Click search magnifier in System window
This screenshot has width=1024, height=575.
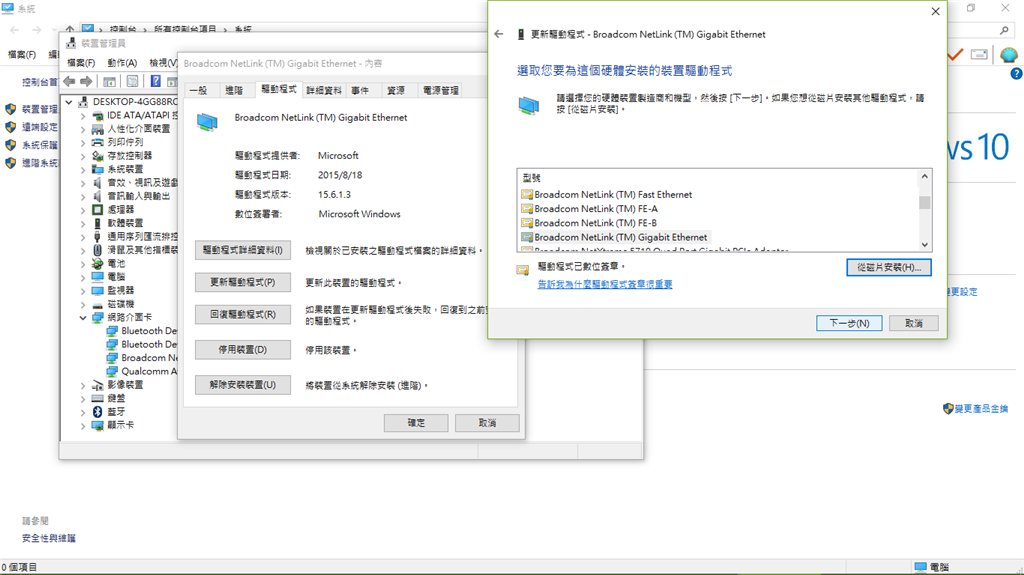[1004, 30]
